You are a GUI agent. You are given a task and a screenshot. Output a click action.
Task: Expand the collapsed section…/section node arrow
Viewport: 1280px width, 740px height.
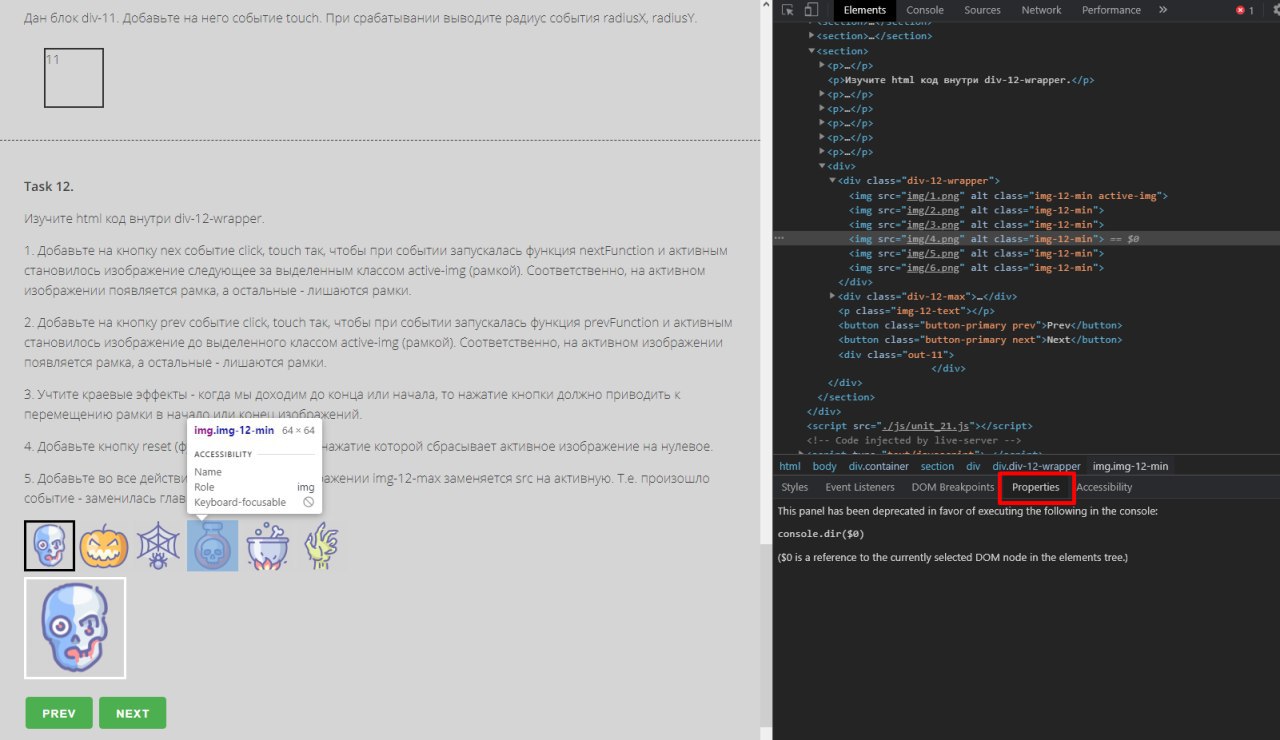tap(811, 36)
